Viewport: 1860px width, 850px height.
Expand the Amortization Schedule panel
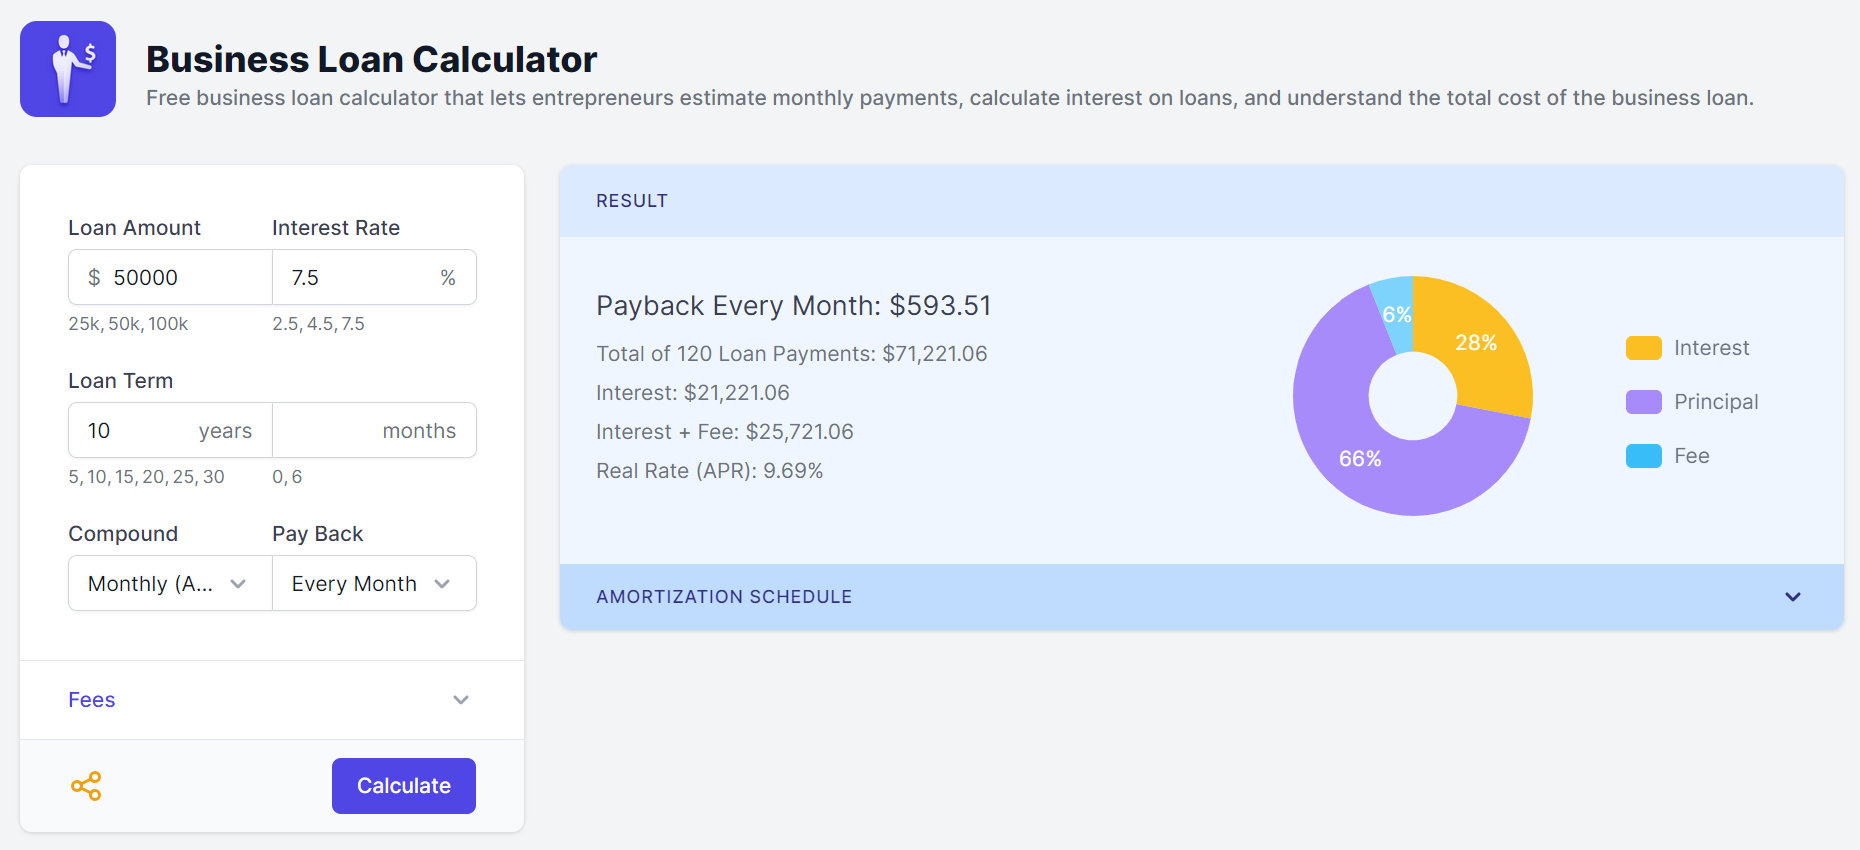click(x=1200, y=597)
